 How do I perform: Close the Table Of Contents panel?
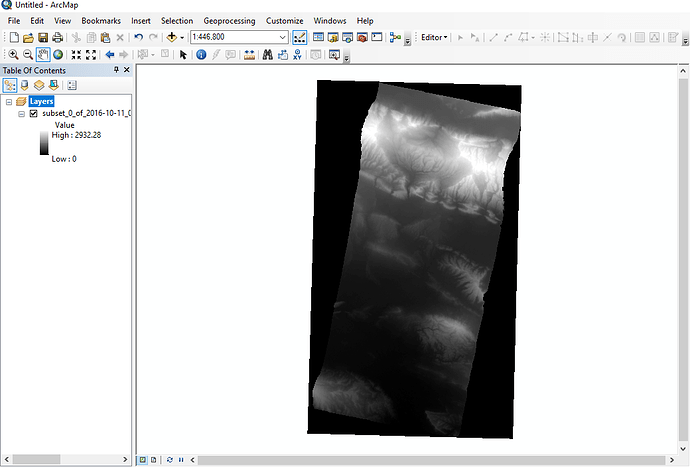click(127, 70)
